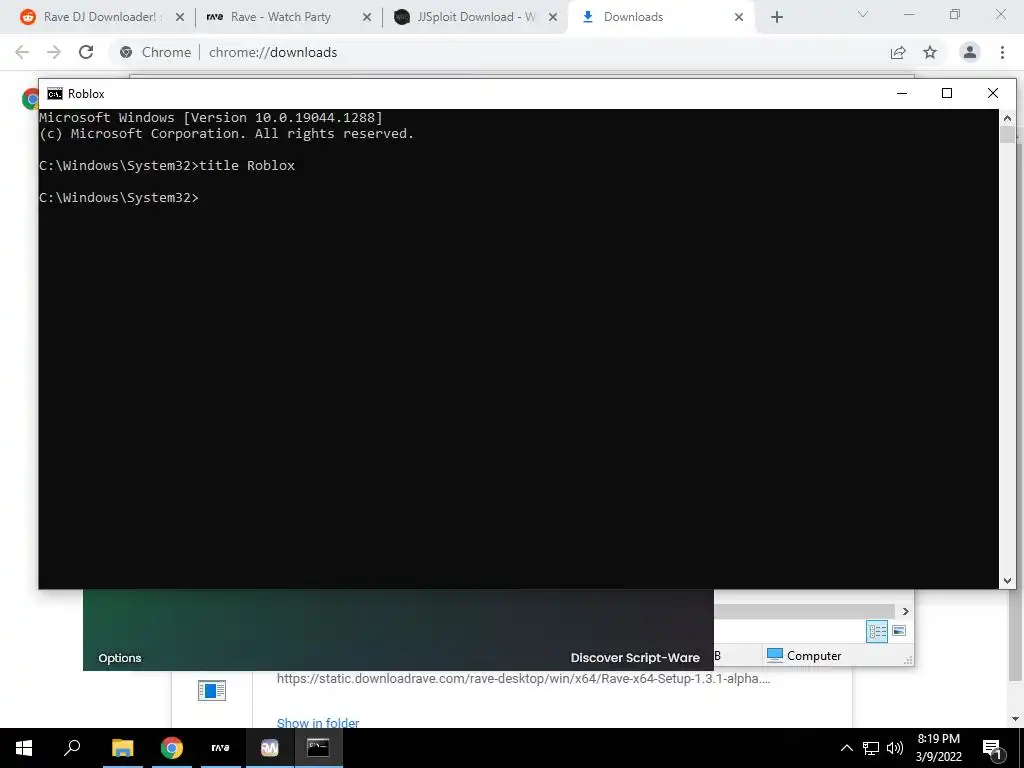1024x768 pixels.
Task: Open File Explorer from the taskbar
Action: [x=122, y=748]
